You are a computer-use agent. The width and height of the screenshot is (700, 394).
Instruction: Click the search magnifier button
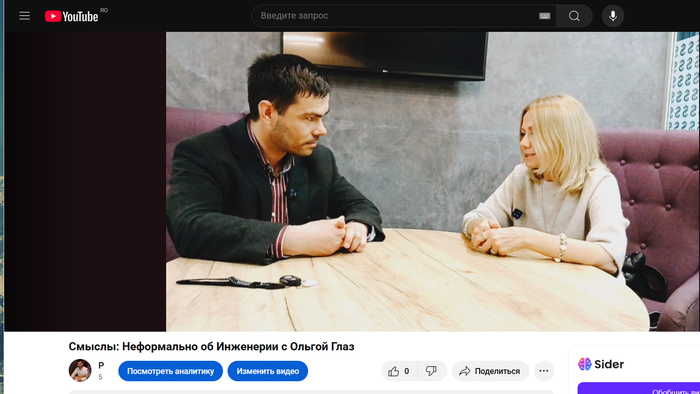pyautogui.click(x=574, y=16)
